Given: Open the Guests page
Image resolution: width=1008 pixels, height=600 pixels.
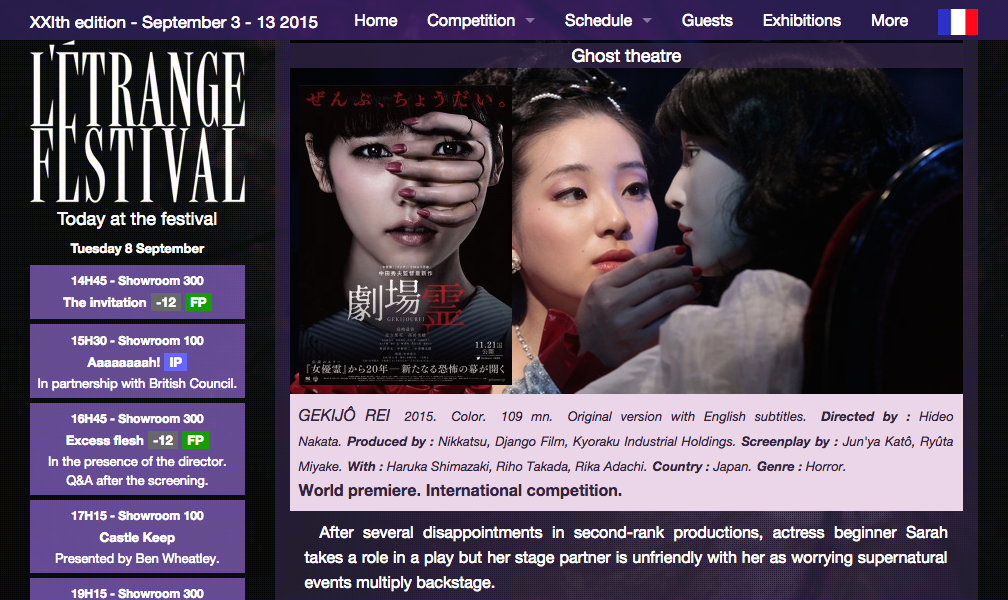Looking at the screenshot, I should 706,21.
